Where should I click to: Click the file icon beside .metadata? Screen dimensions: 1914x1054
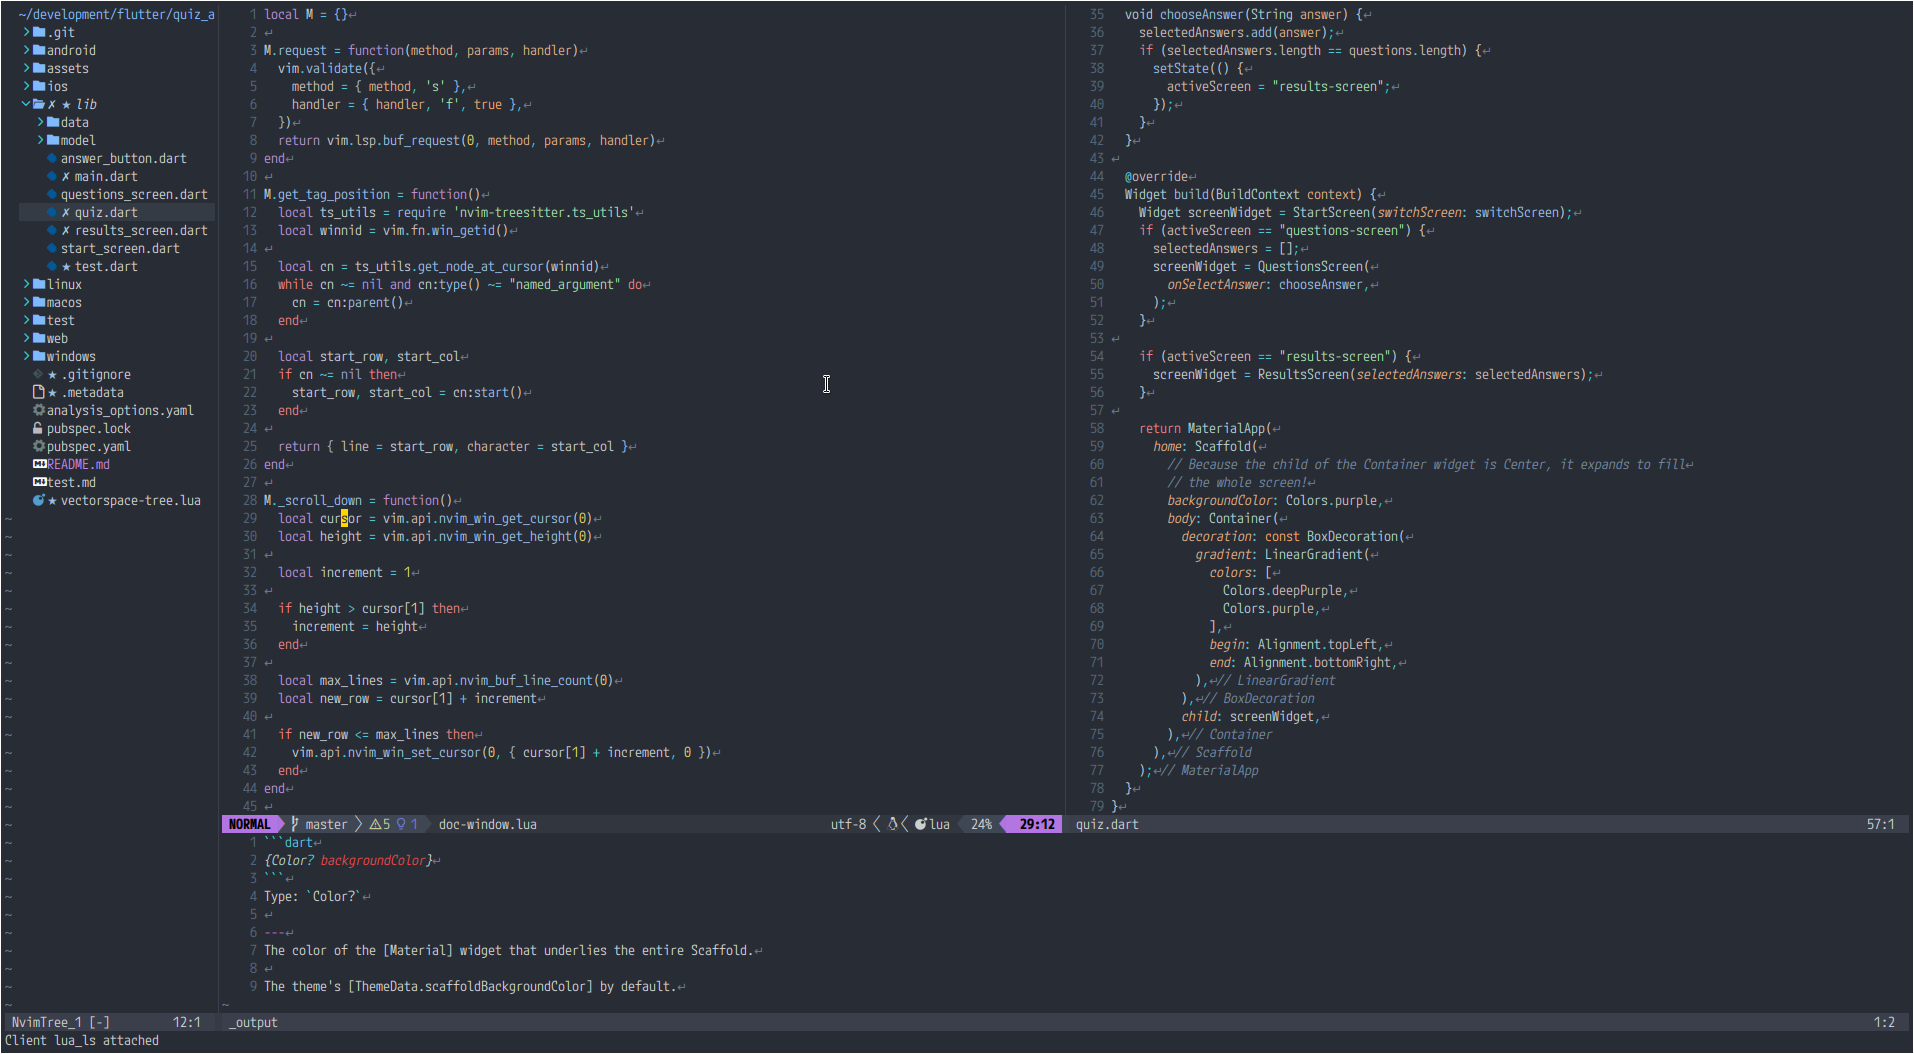pyautogui.click(x=39, y=392)
